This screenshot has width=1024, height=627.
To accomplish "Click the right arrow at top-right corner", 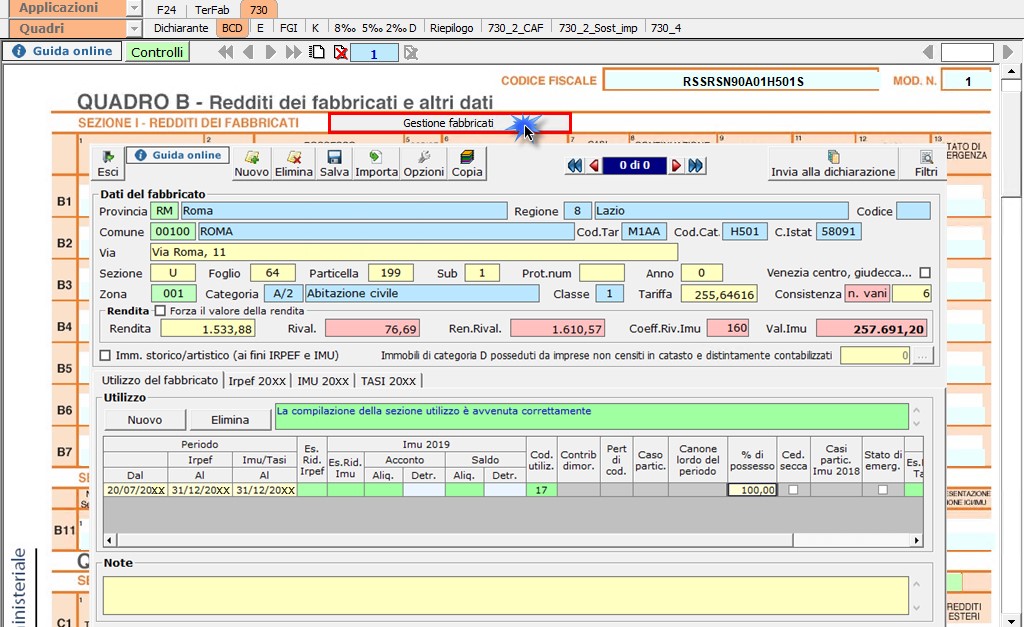I will (1008, 52).
